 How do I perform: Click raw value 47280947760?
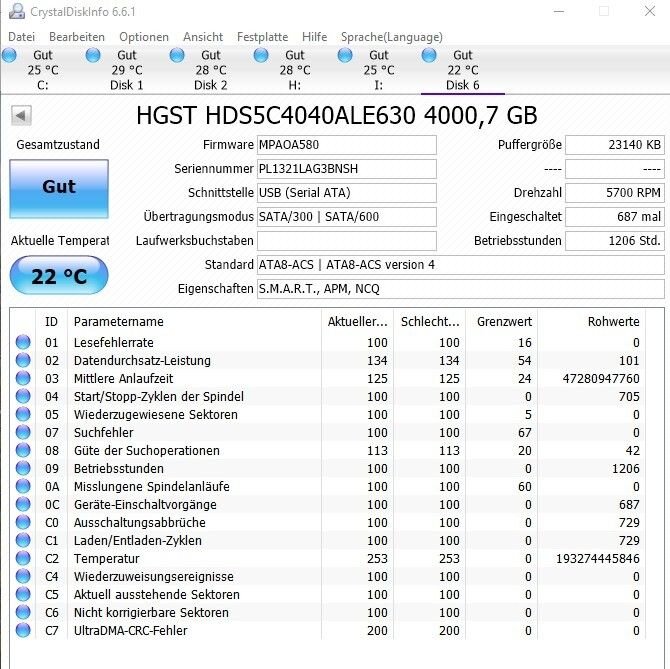(x=601, y=379)
